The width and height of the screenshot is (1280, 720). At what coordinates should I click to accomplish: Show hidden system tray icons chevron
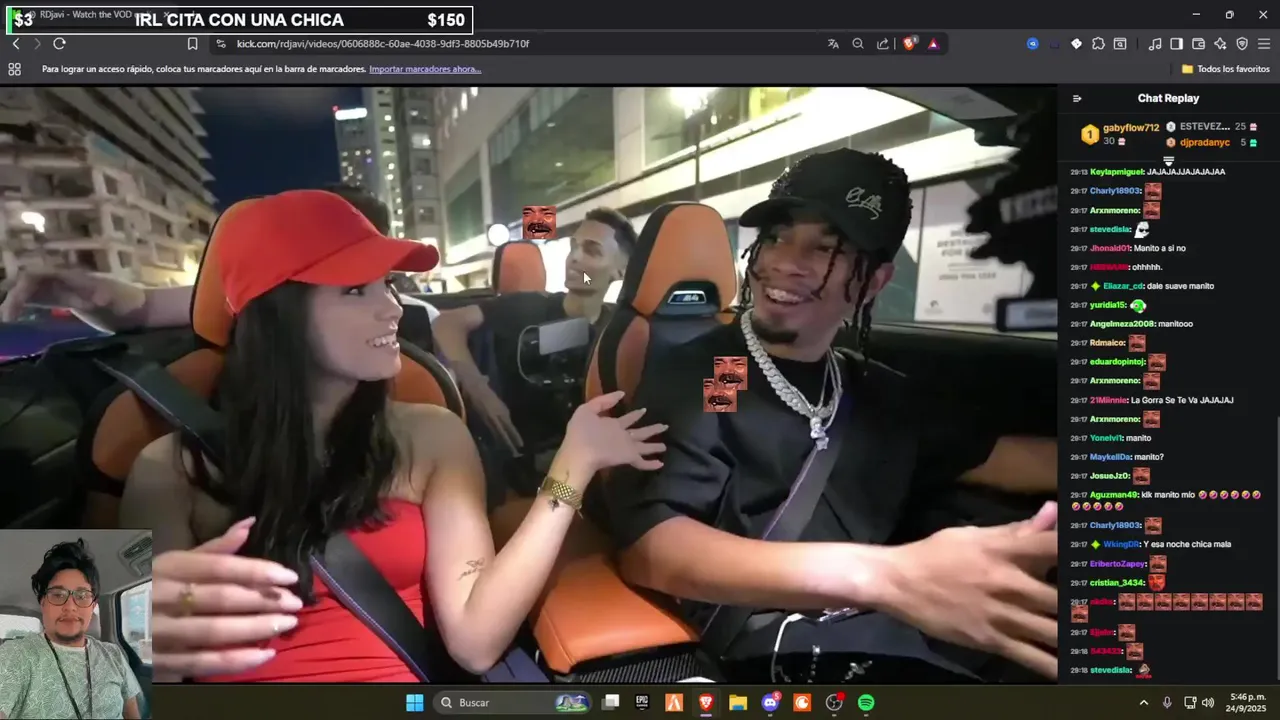coord(1144,703)
